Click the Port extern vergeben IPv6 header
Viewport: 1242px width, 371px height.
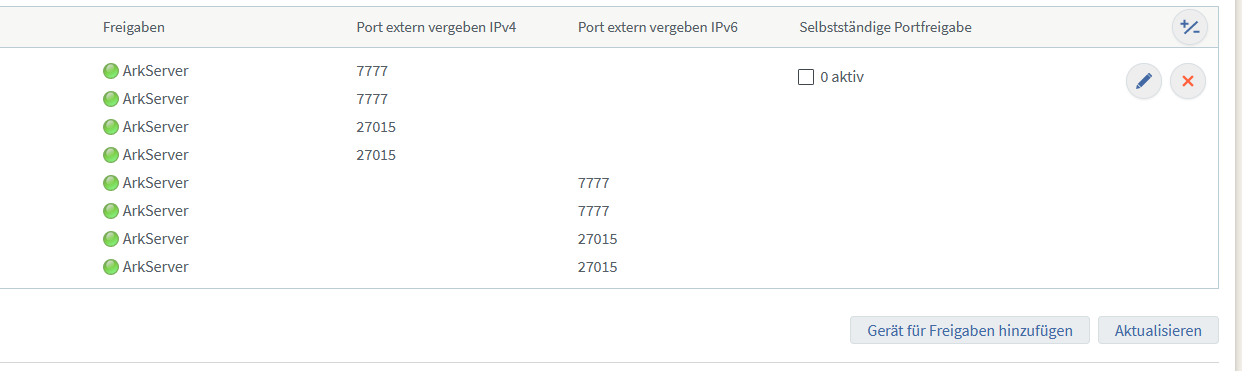pos(658,27)
